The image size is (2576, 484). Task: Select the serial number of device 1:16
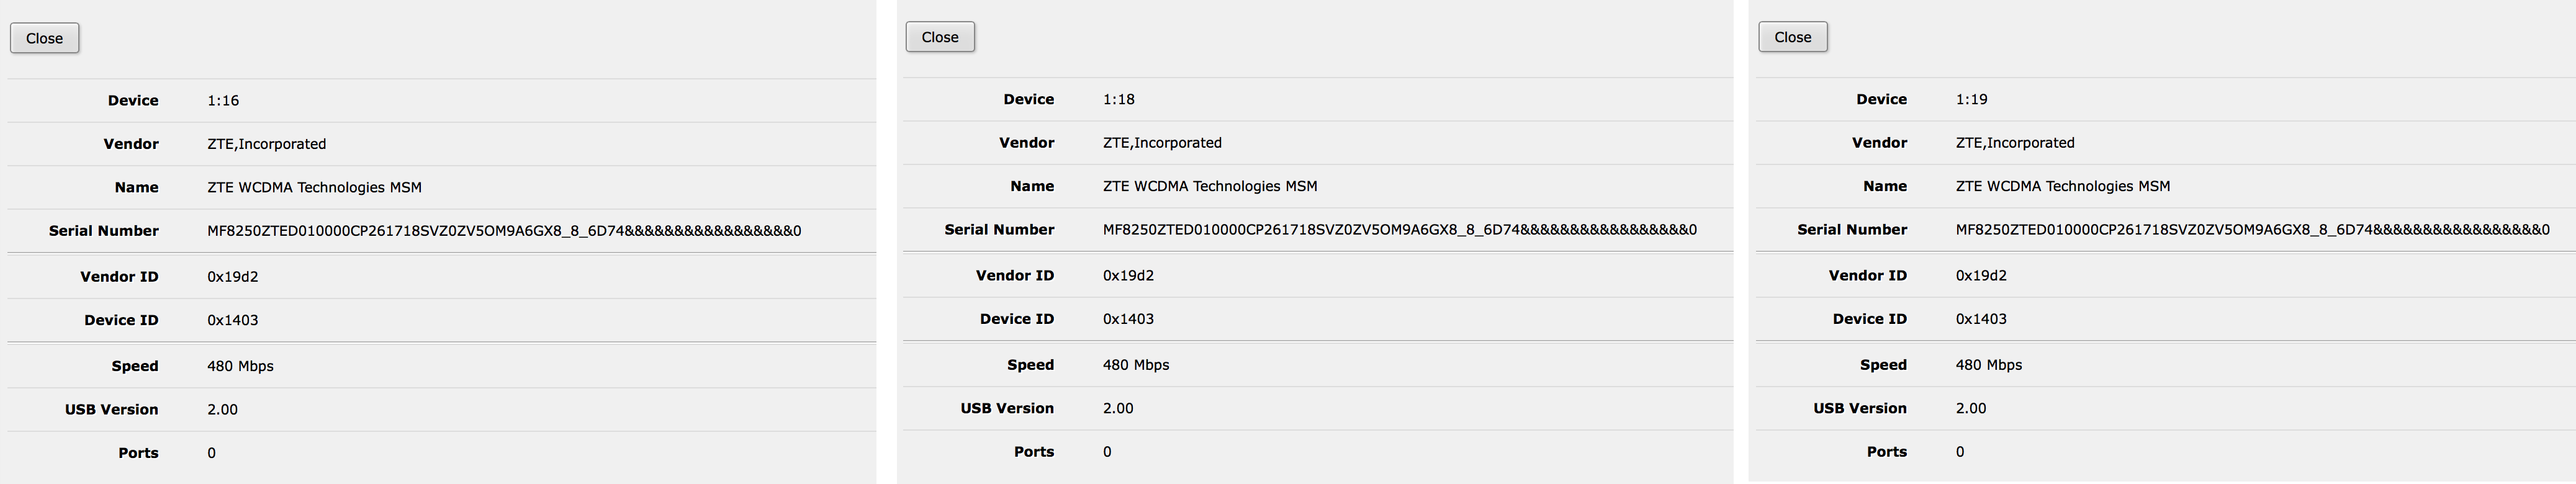coord(504,231)
